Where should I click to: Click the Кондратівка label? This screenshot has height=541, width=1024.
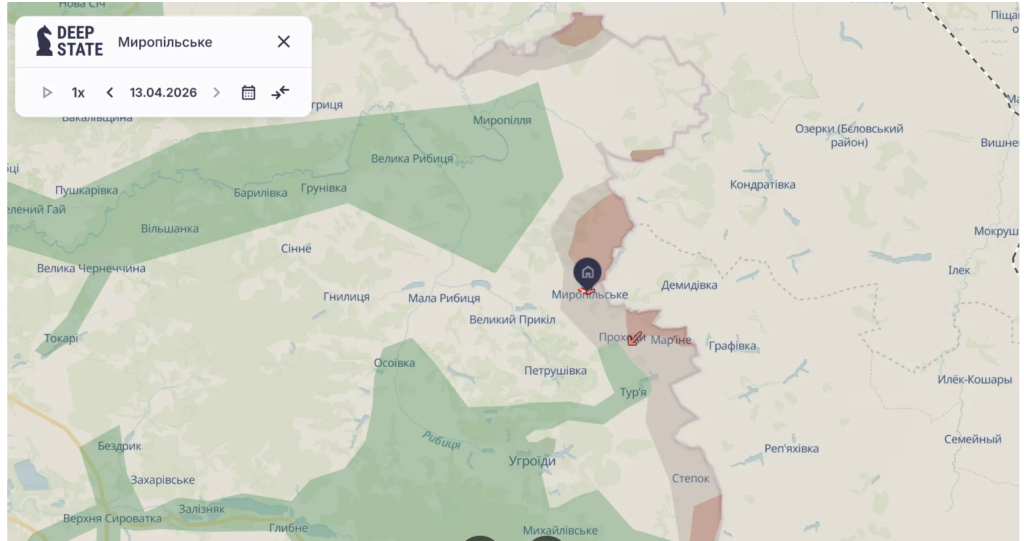click(763, 185)
